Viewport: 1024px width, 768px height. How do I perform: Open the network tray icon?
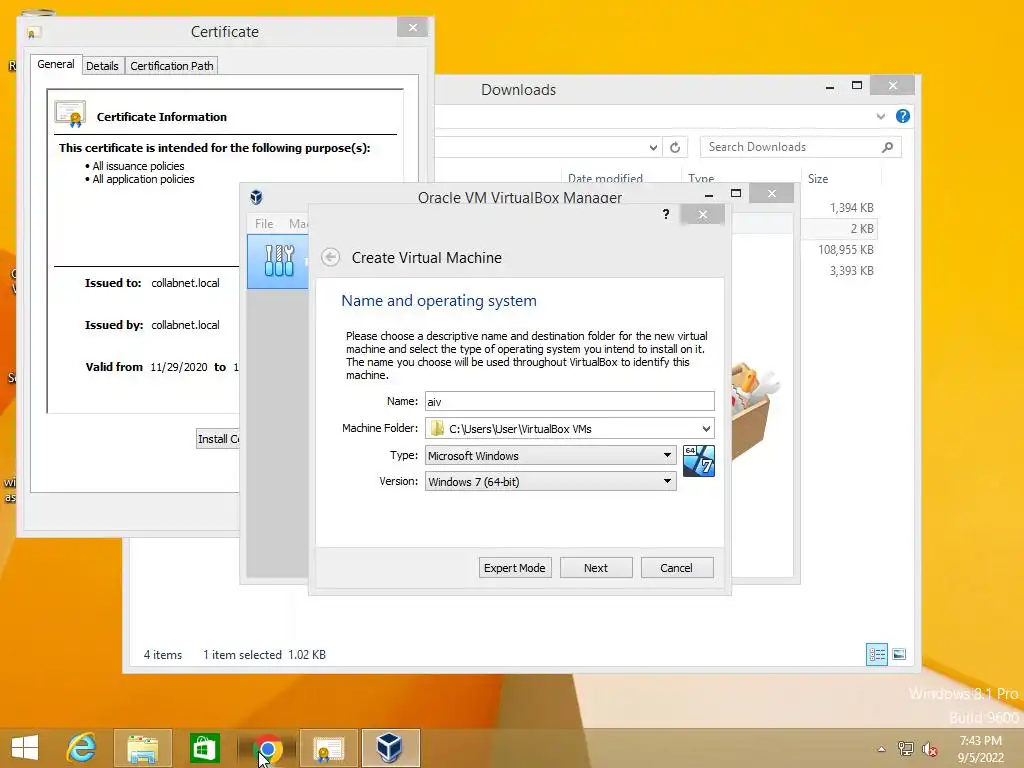(x=906, y=749)
